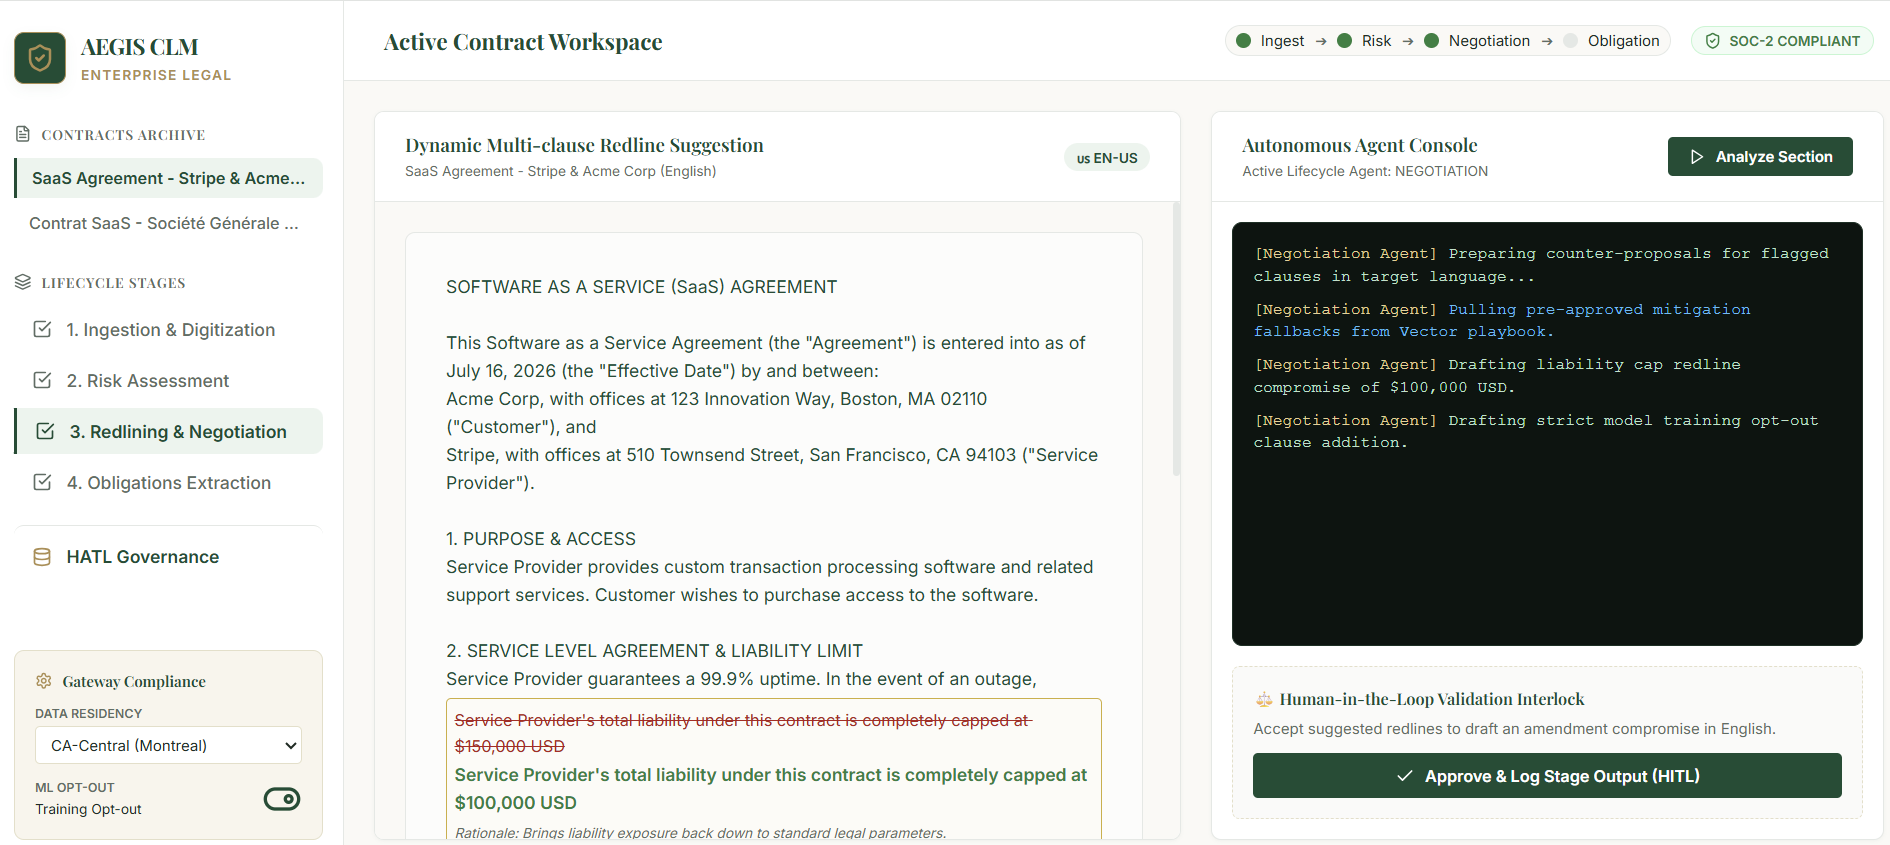
Task: Click the Gateway Compliance panel title
Action: click(x=134, y=681)
